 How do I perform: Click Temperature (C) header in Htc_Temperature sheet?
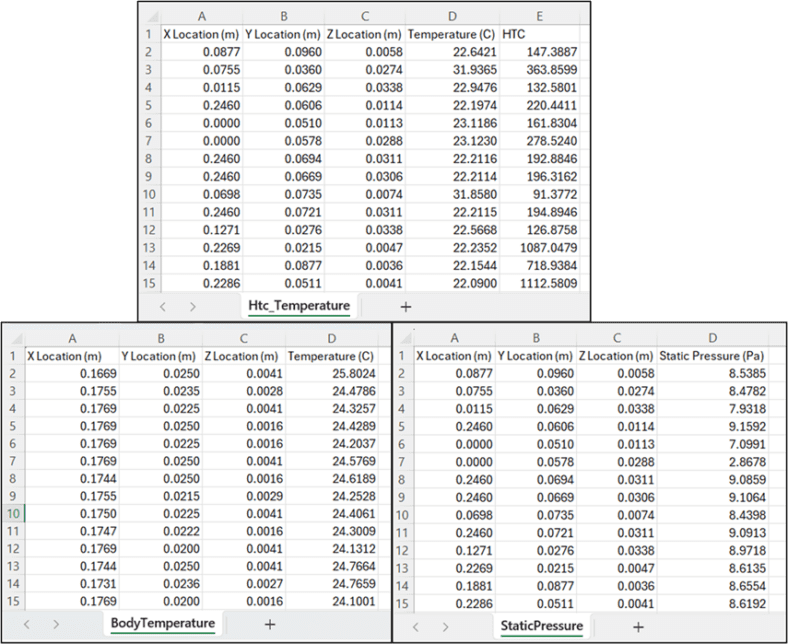pos(452,34)
